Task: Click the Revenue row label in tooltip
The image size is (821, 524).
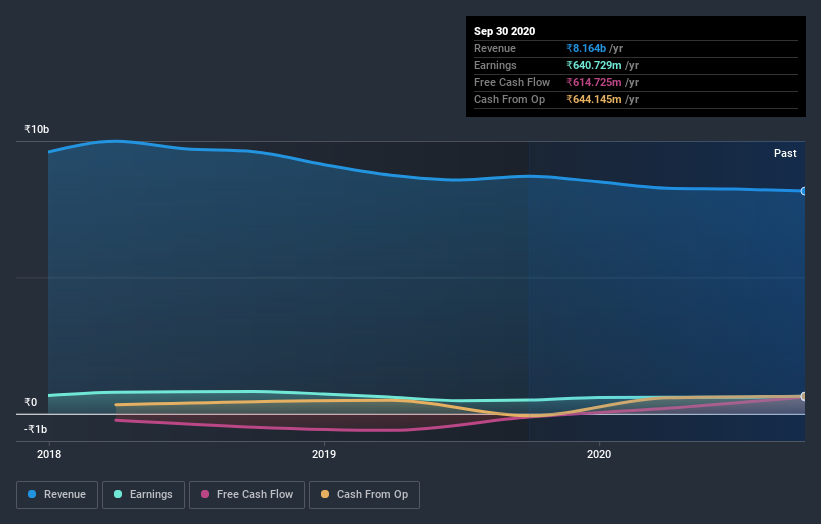Action: click(495, 48)
